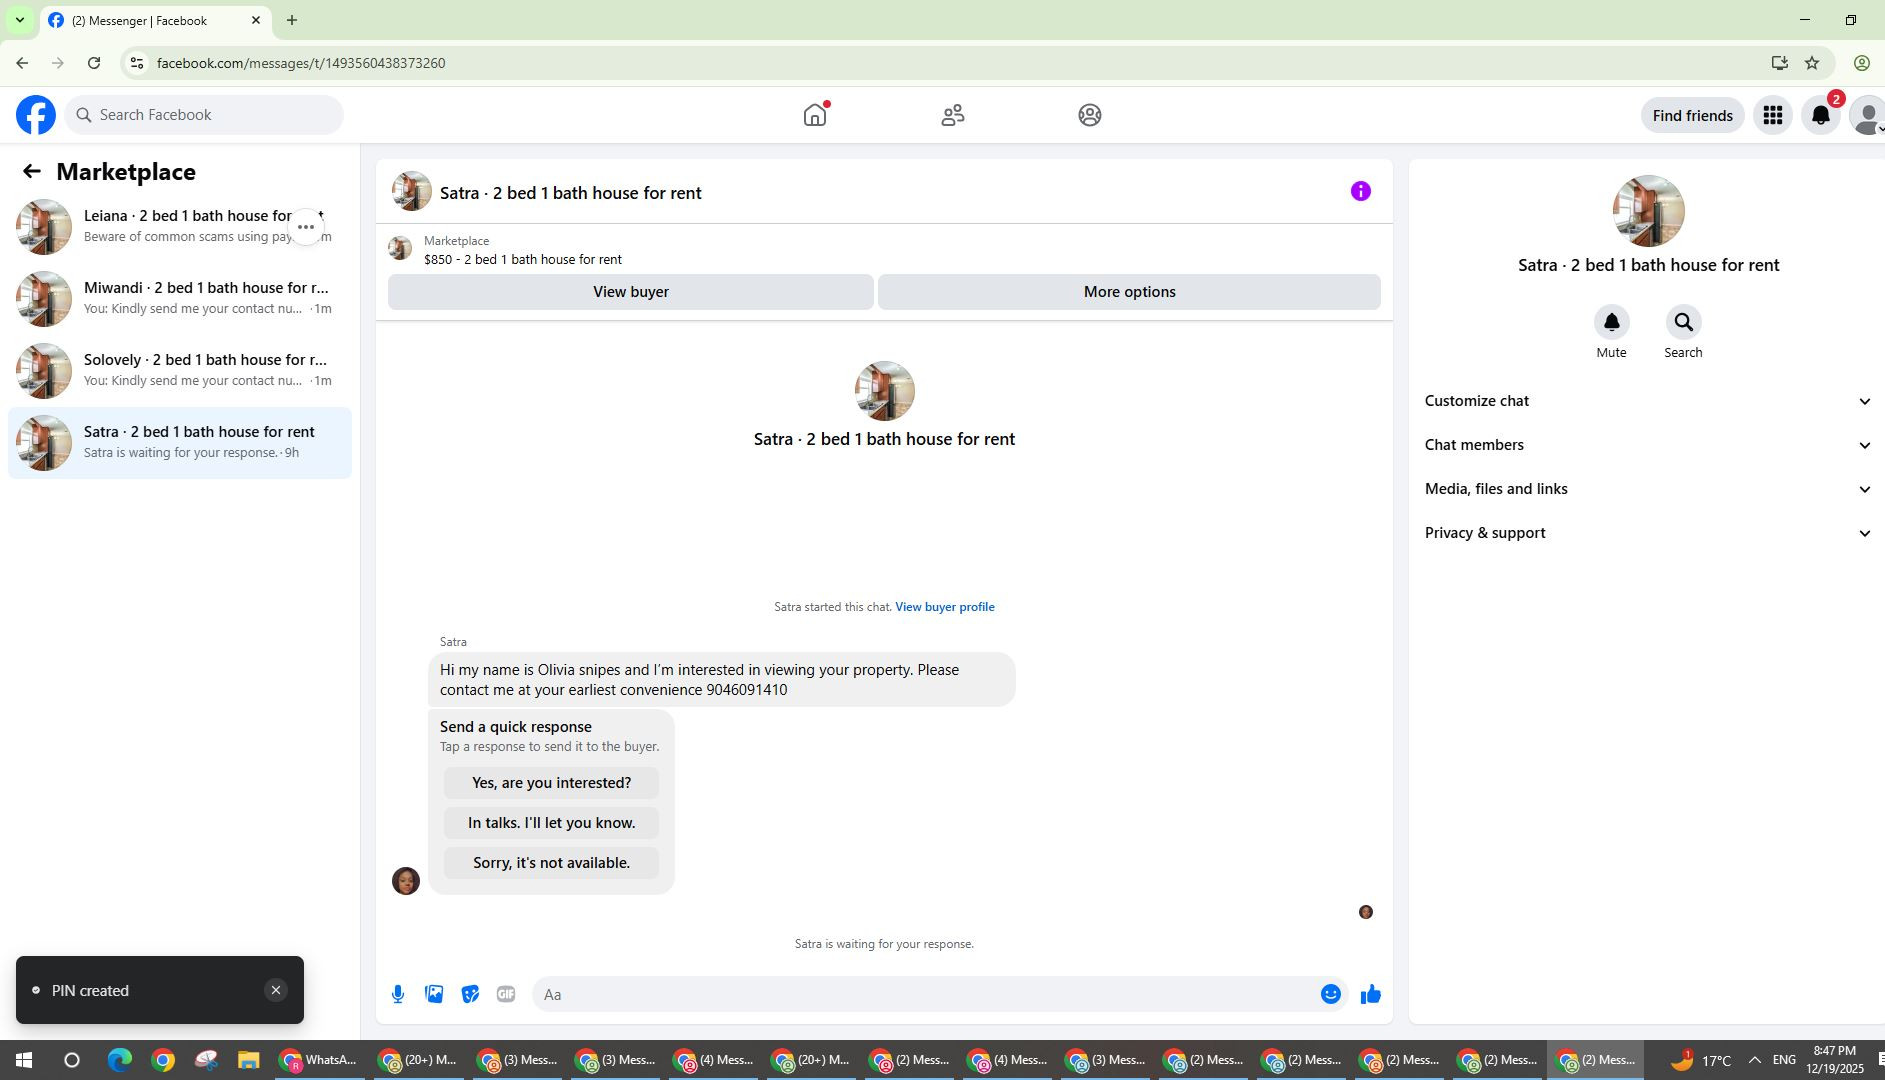The height and width of the screenshot is (1080, 1885).
Task: Open the conversation information icon
Action: click(x=1360, y=191)
